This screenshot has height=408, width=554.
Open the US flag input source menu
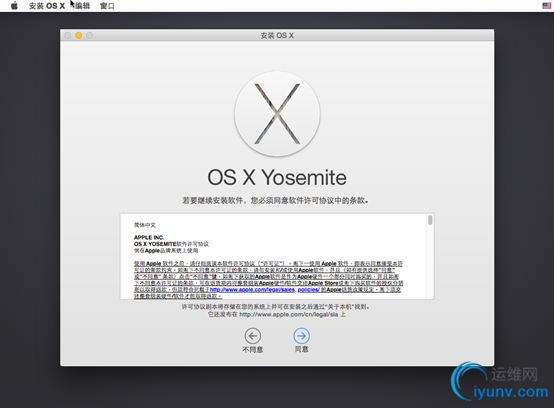tap(547, 6)
